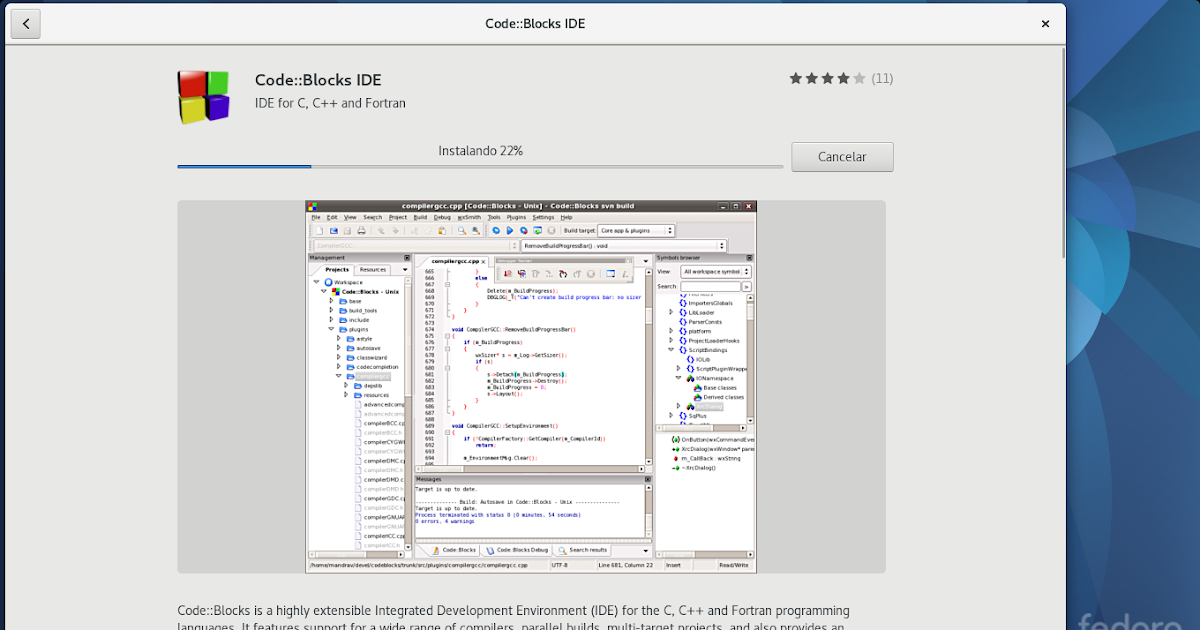Cancel the installation with the Cancelar button
The height and width of the screenshot is (630, 1200).
(x=842, y=157)
